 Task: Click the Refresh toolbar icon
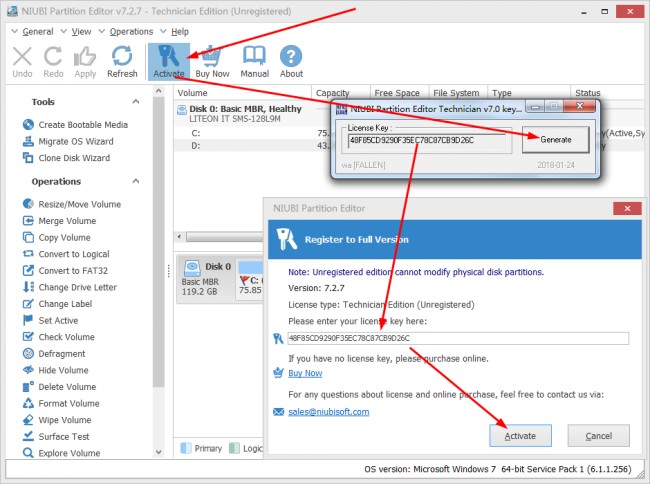click(x=122, y=62)
